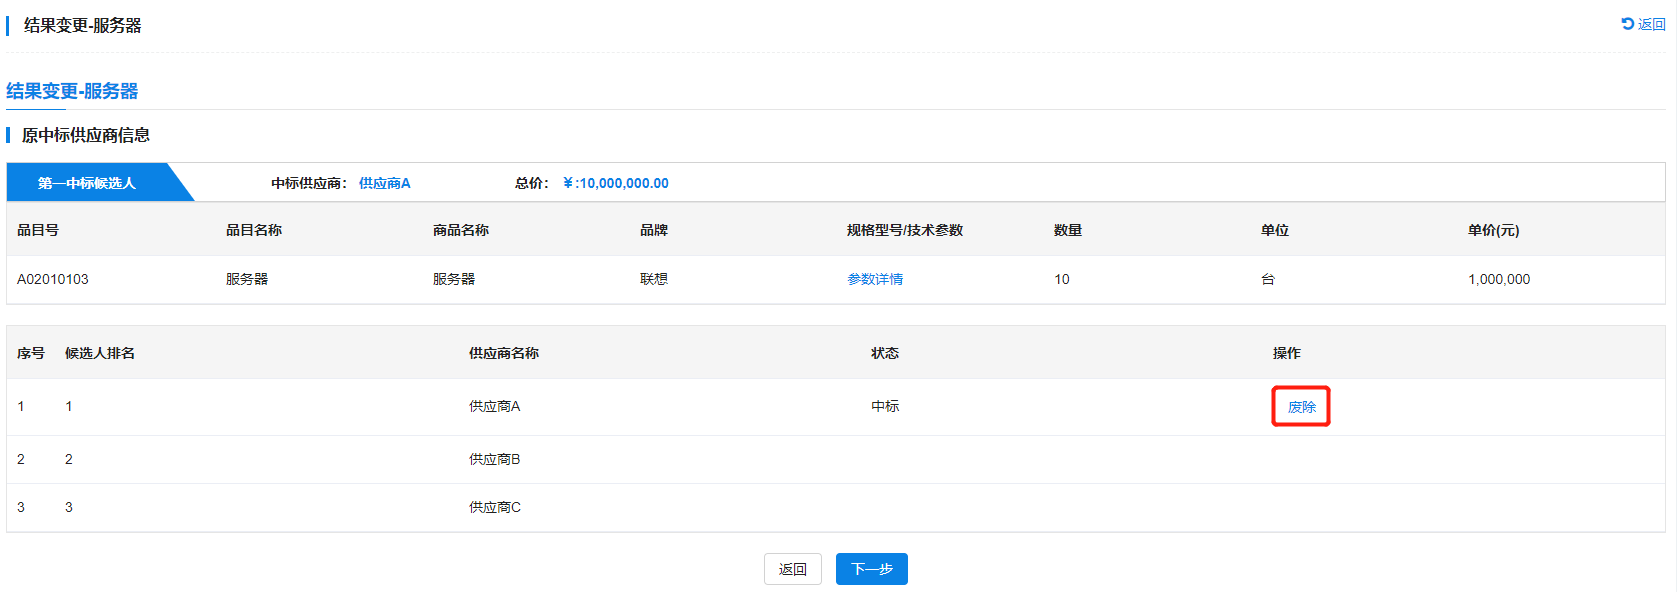Open the blue 供应商A winning supplier link
The height and width of the screenshot is (592, 1677).
tap(384, 183)
